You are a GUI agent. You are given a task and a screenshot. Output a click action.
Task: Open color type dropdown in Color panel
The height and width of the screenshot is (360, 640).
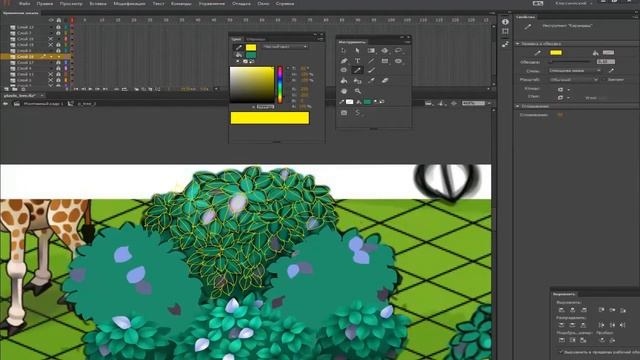(285, 47)
